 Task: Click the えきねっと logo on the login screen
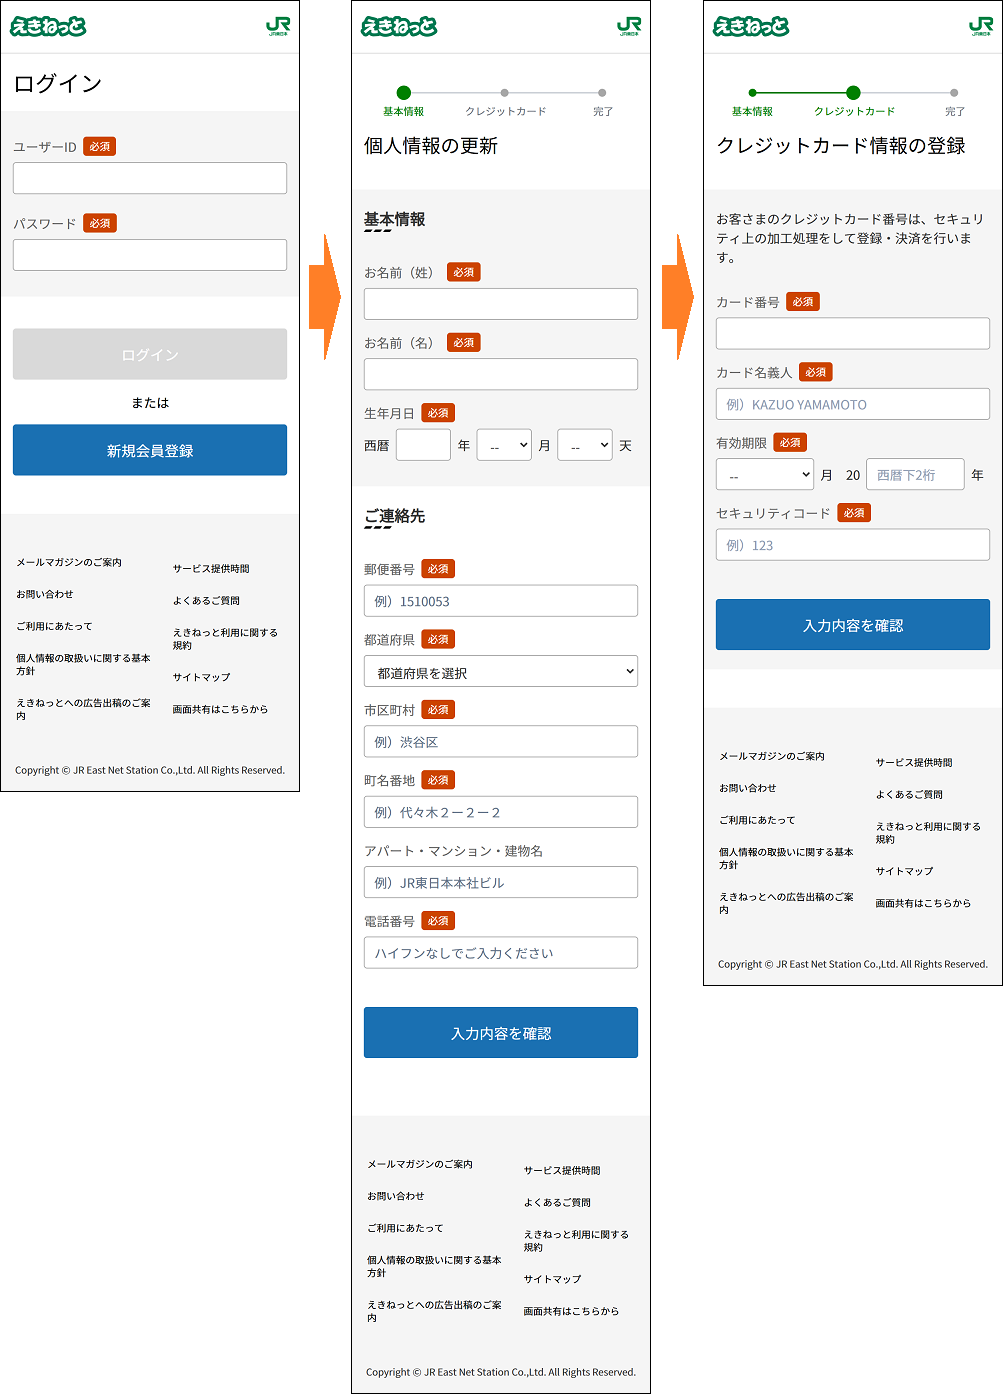pyautogui.click(x=48, y=27)
